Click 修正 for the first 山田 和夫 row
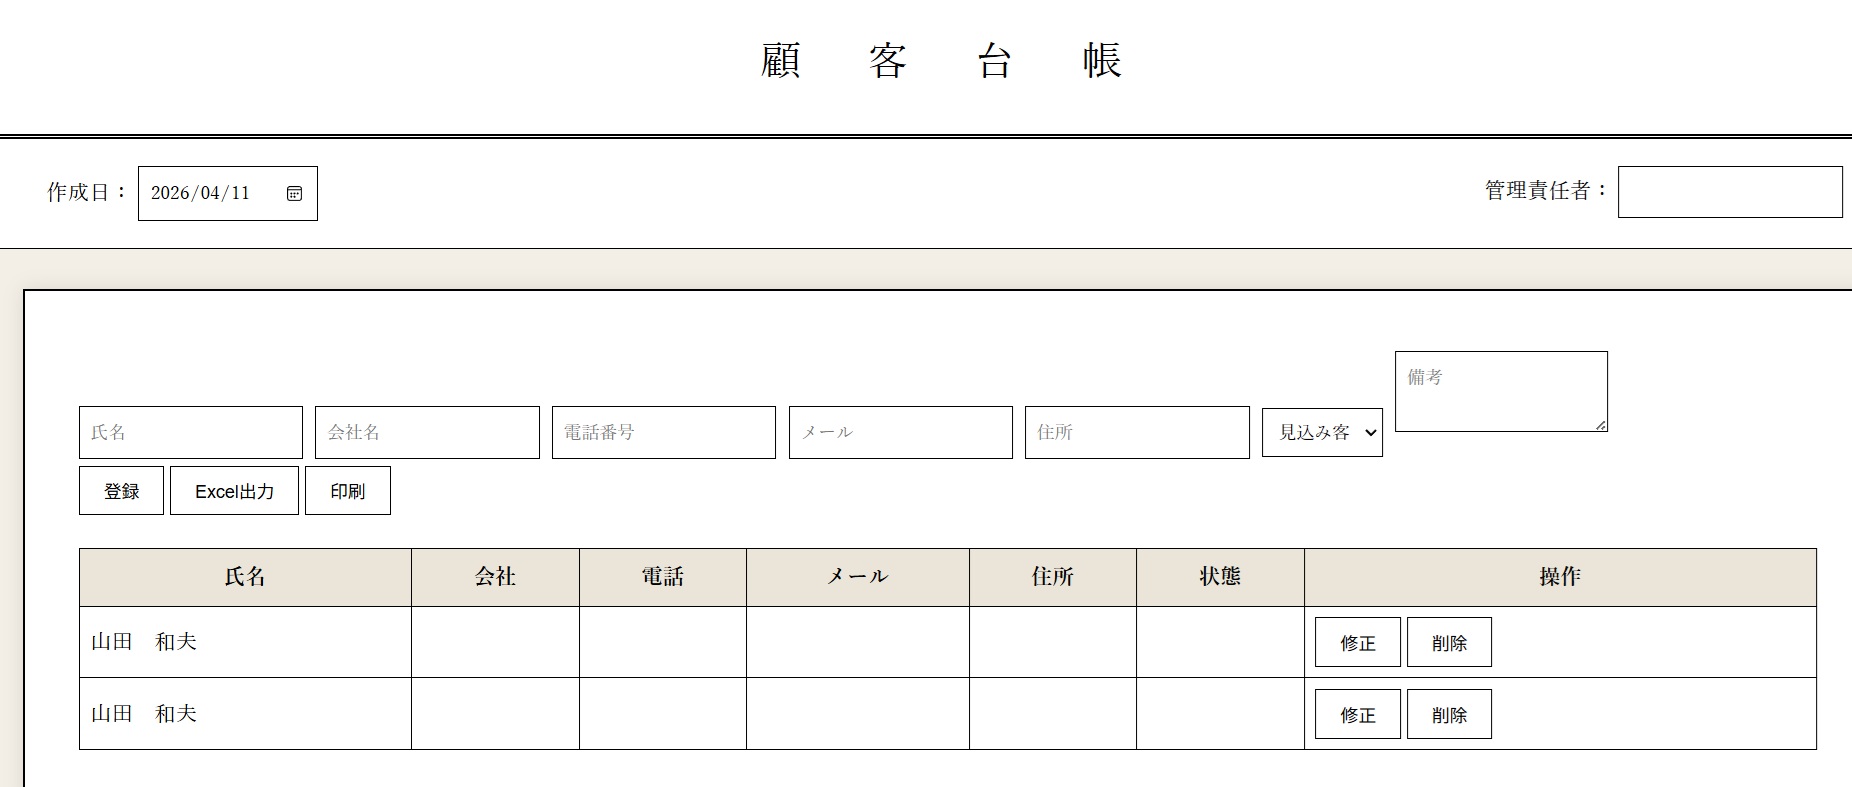Screen dimensions: 1852x787 1357,642
